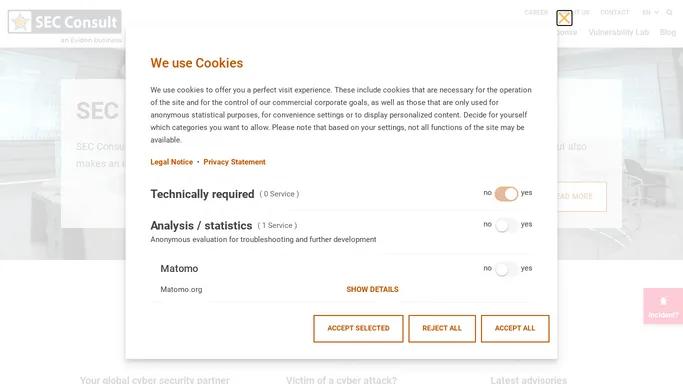
Task: Open the Career menu item
Action: 536,12
